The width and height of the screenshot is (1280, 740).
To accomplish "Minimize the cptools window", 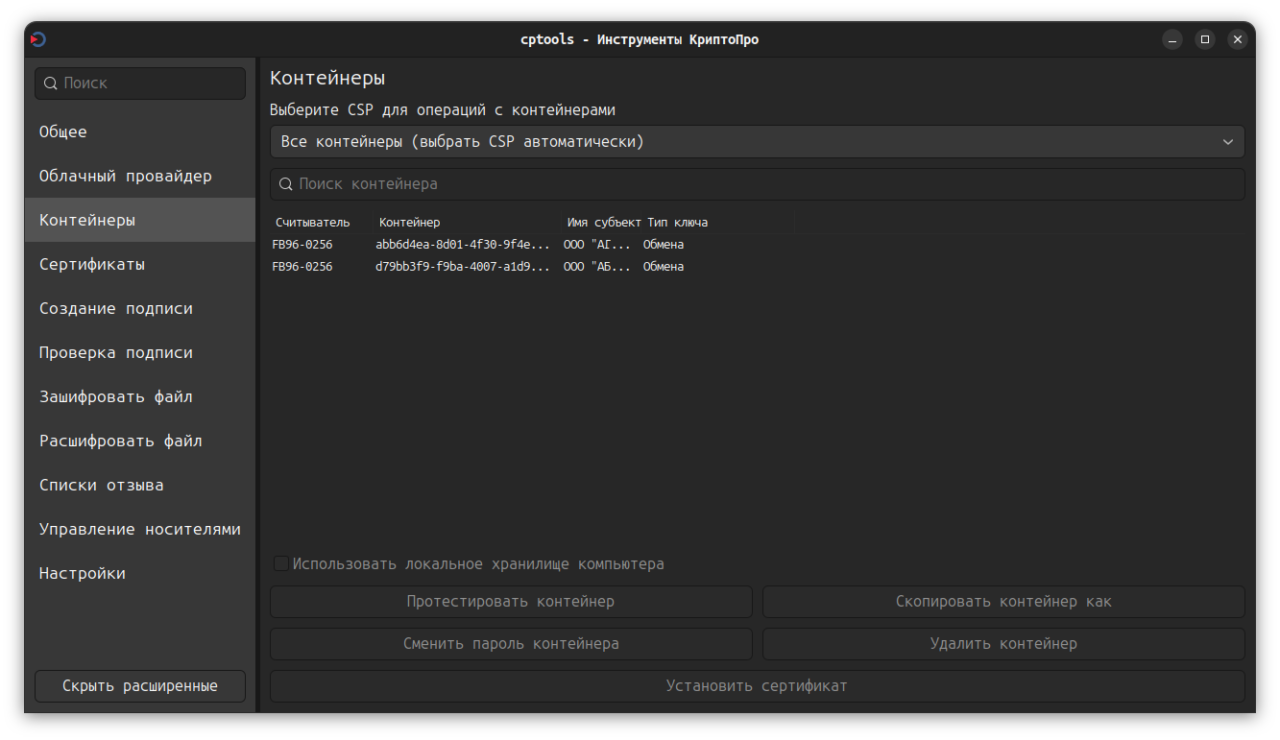I will [1173, 40].
